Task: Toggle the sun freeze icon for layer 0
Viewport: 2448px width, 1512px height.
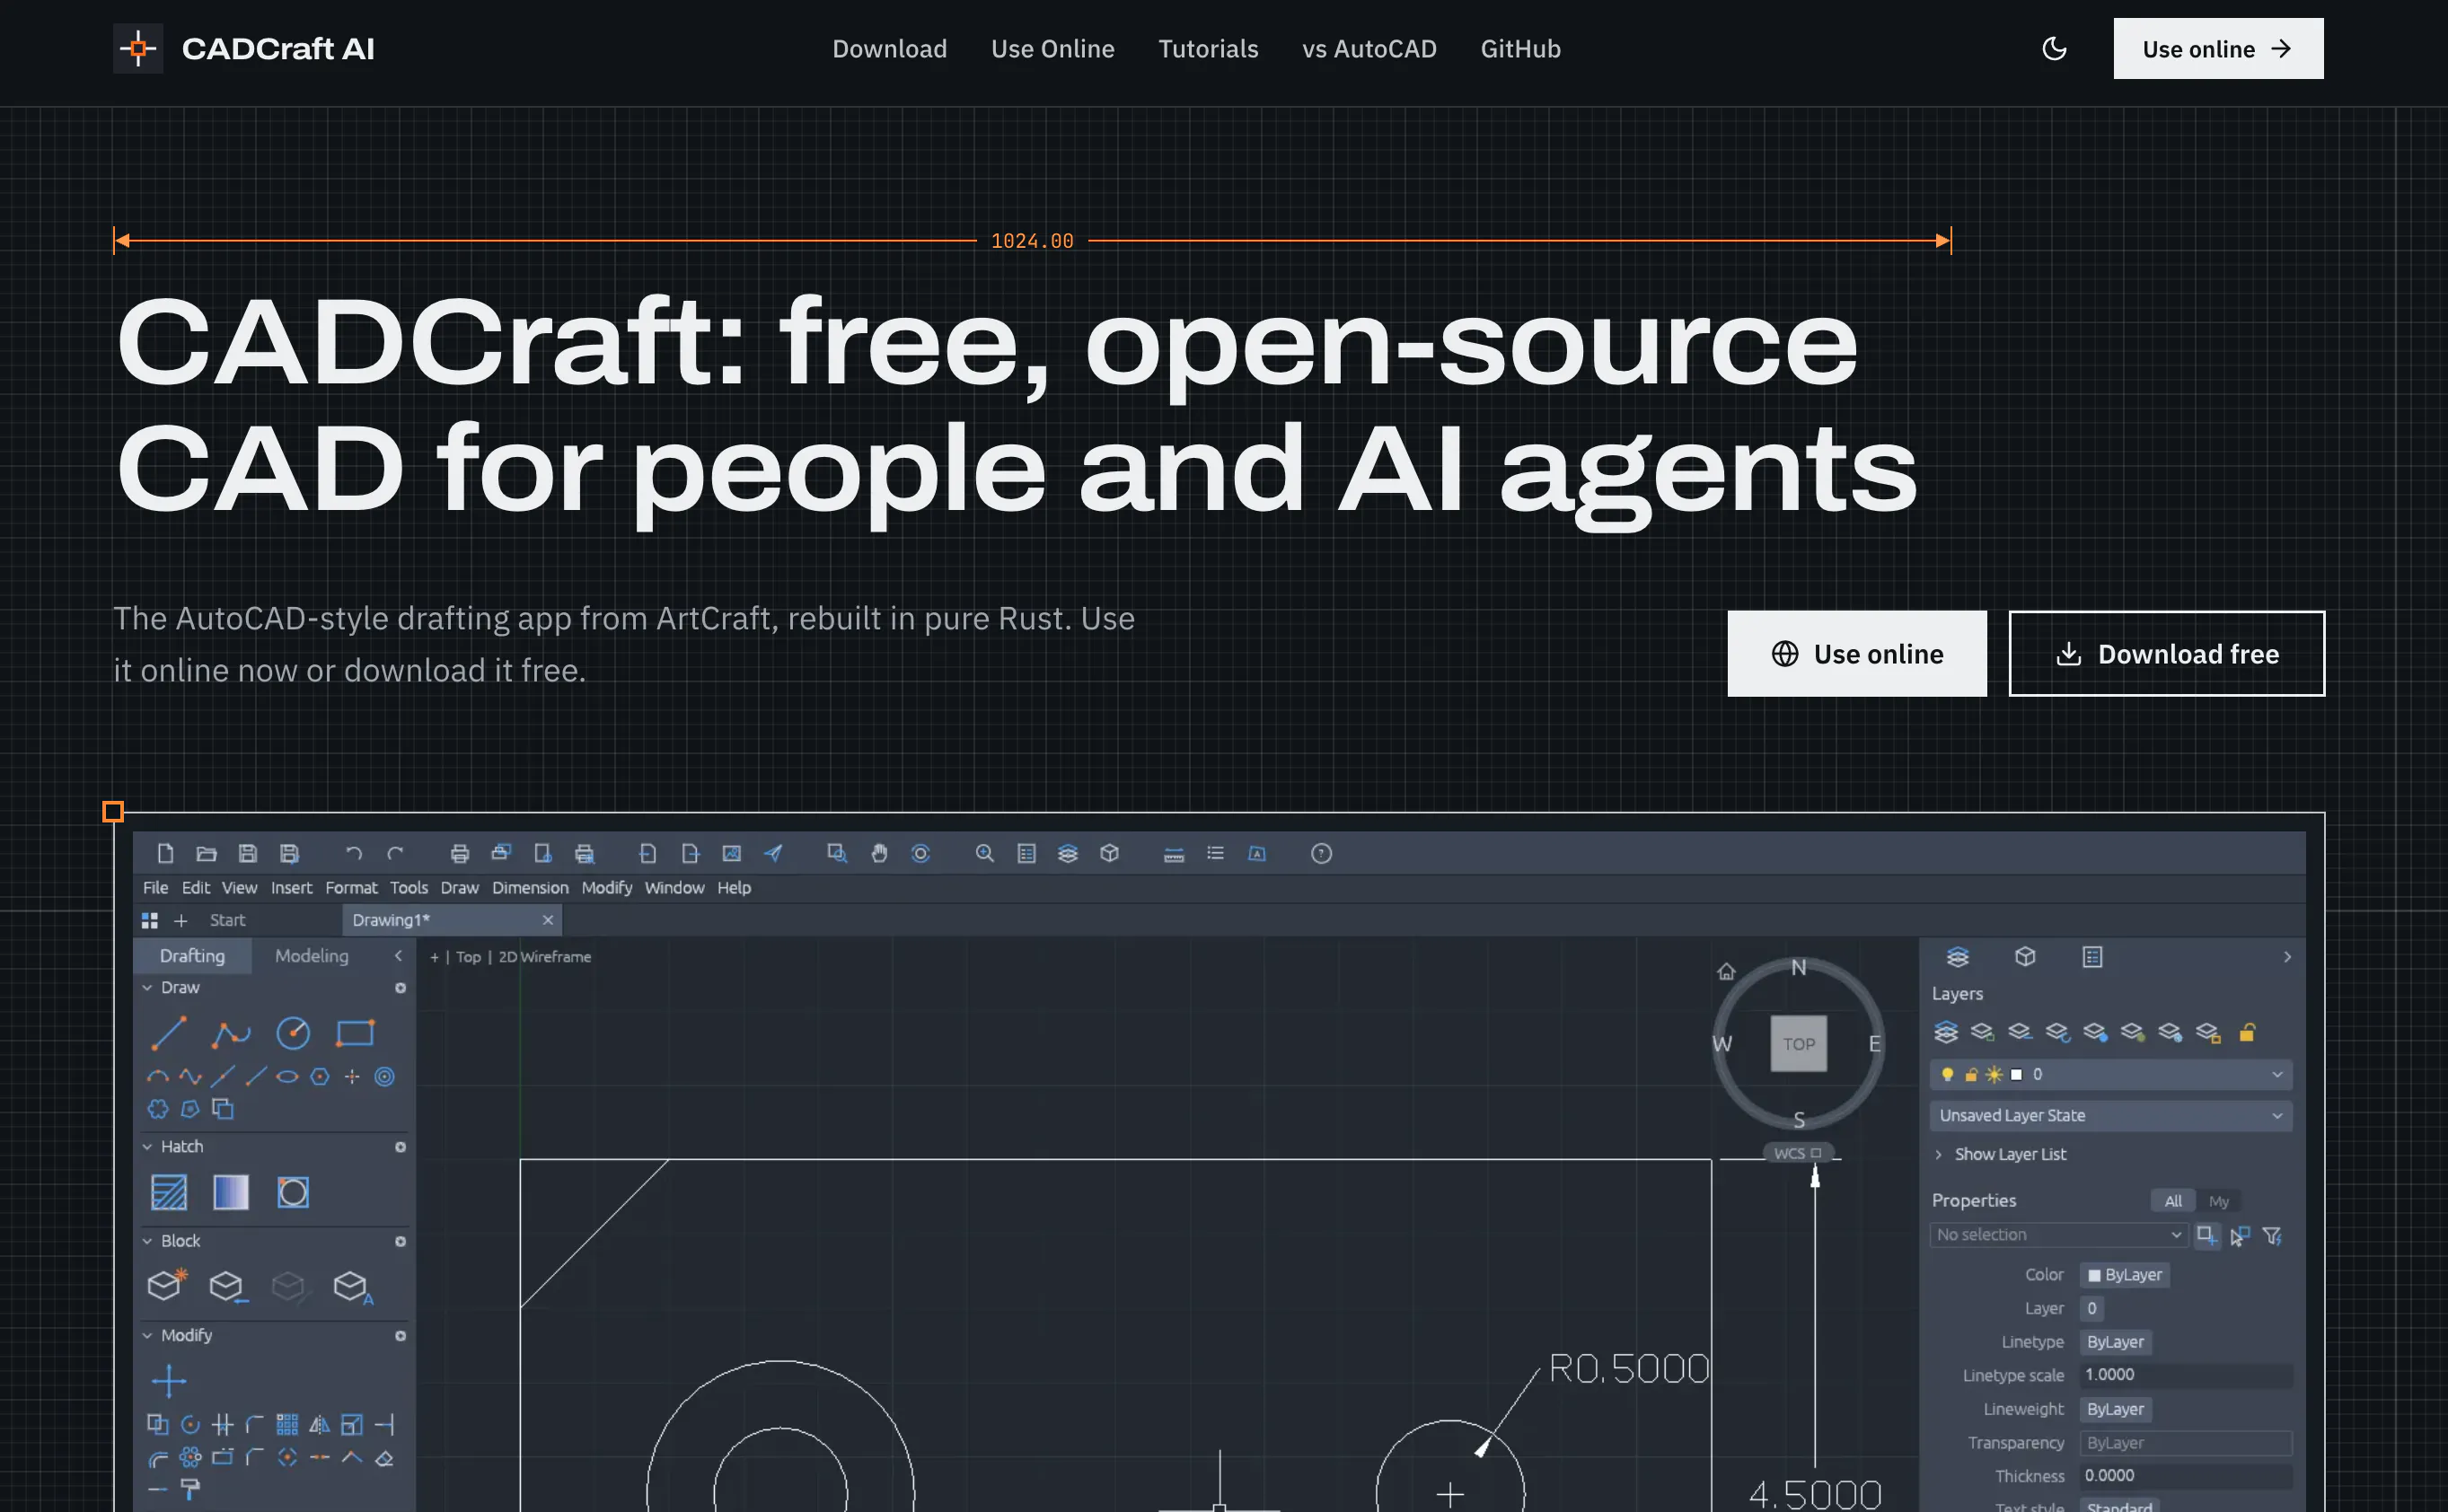Action: point(1994,1075)
